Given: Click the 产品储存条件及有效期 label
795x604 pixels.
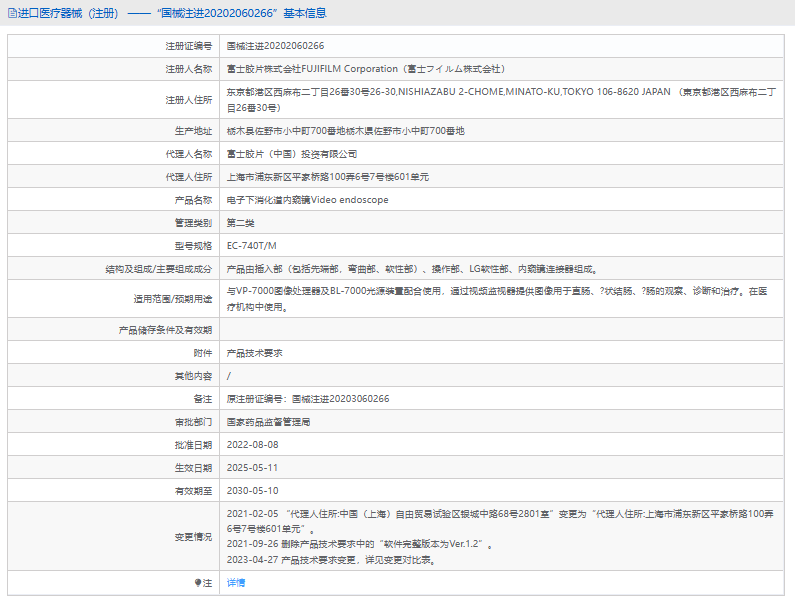Looking at the screenshot, I should pyautogui.click(x=165, y=330).
